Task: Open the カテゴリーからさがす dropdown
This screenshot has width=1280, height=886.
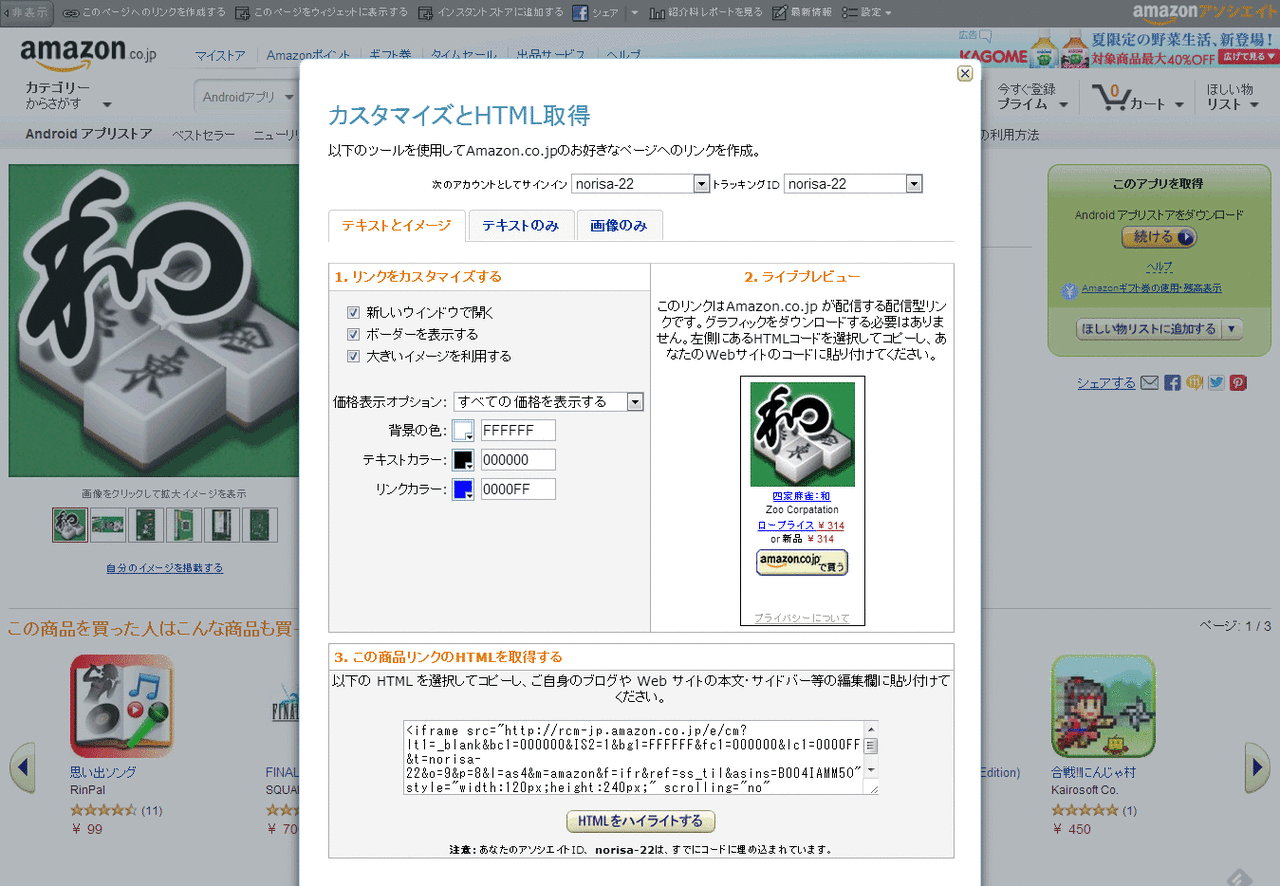Action: pos(68,96)
